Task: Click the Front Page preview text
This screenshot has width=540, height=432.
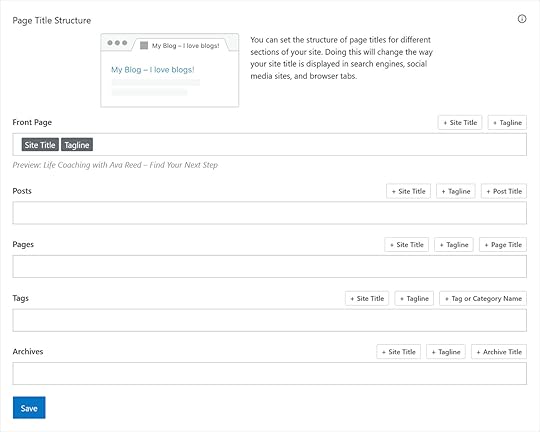Action: point(115,165)
